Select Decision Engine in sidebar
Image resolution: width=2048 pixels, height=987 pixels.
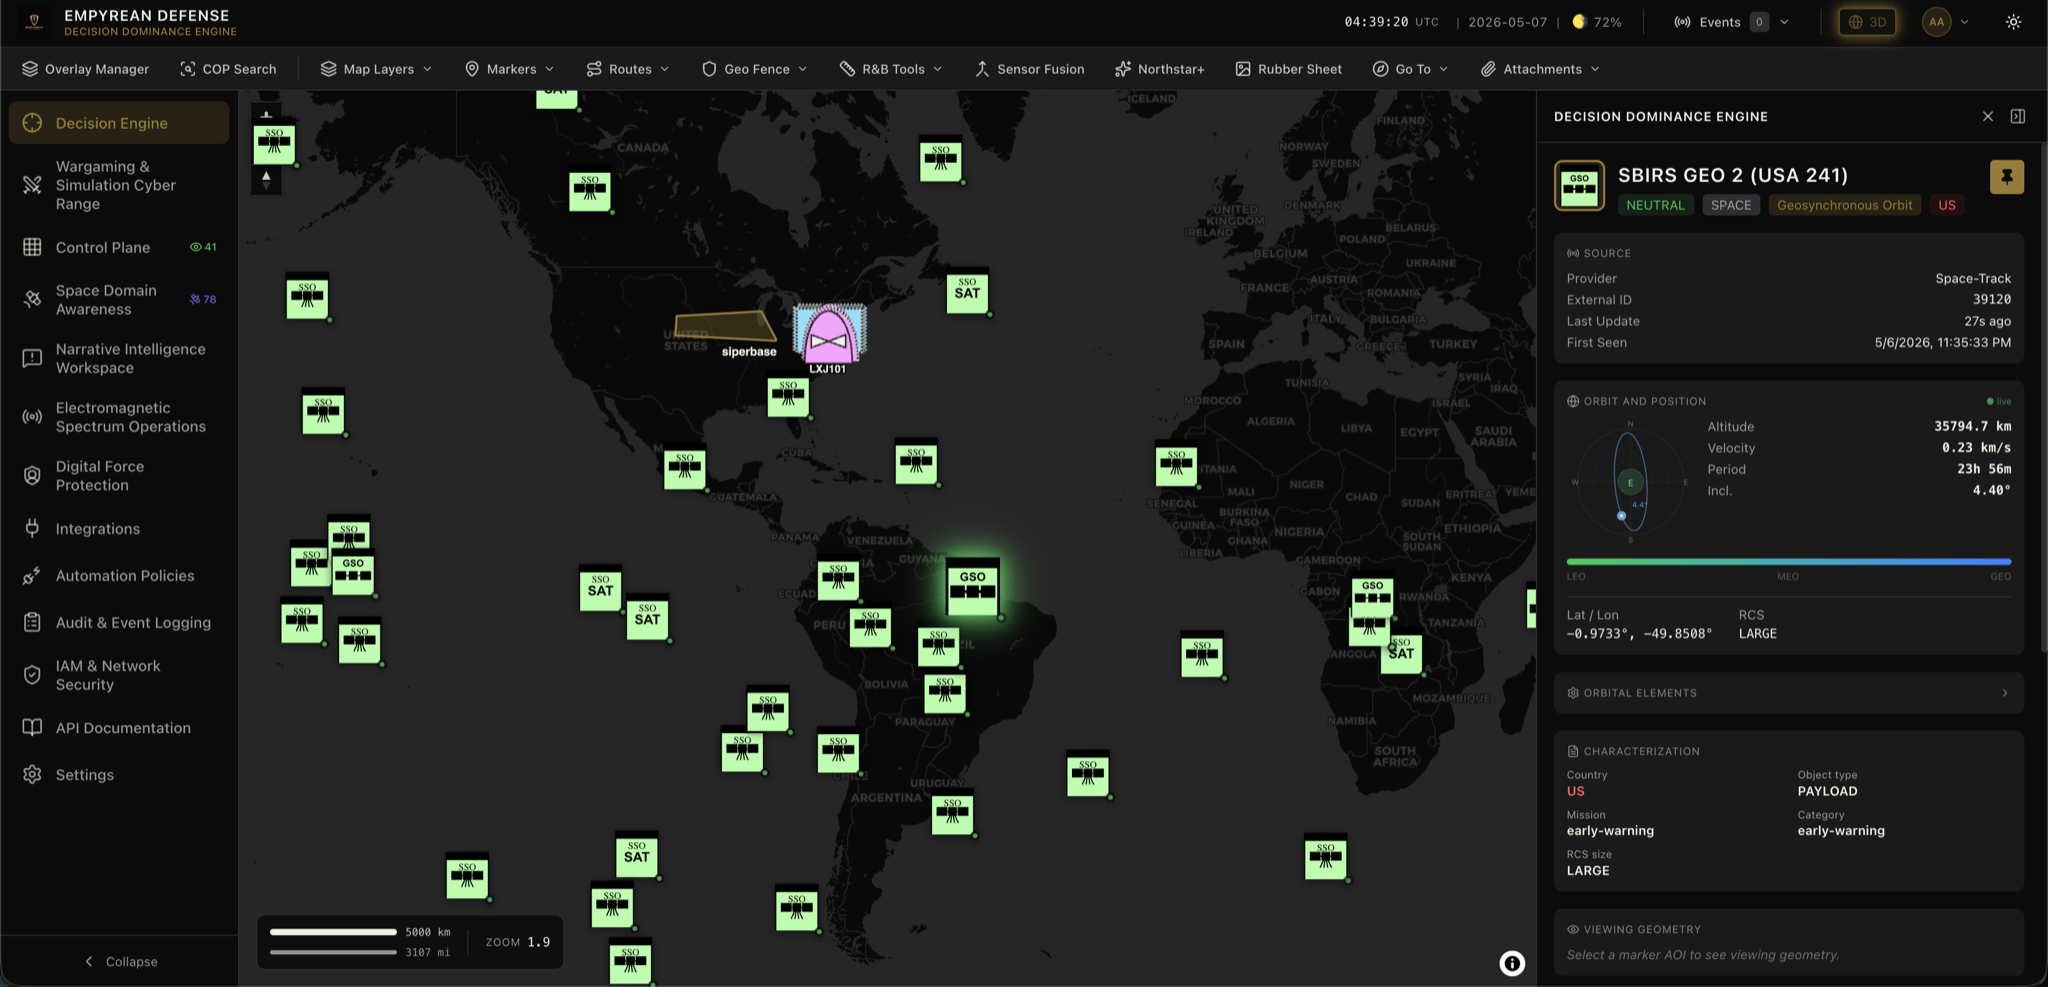coord(119,123)
